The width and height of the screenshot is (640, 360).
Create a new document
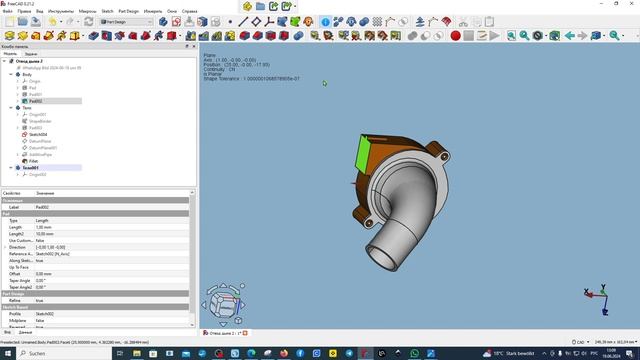[x=9, y=22]
